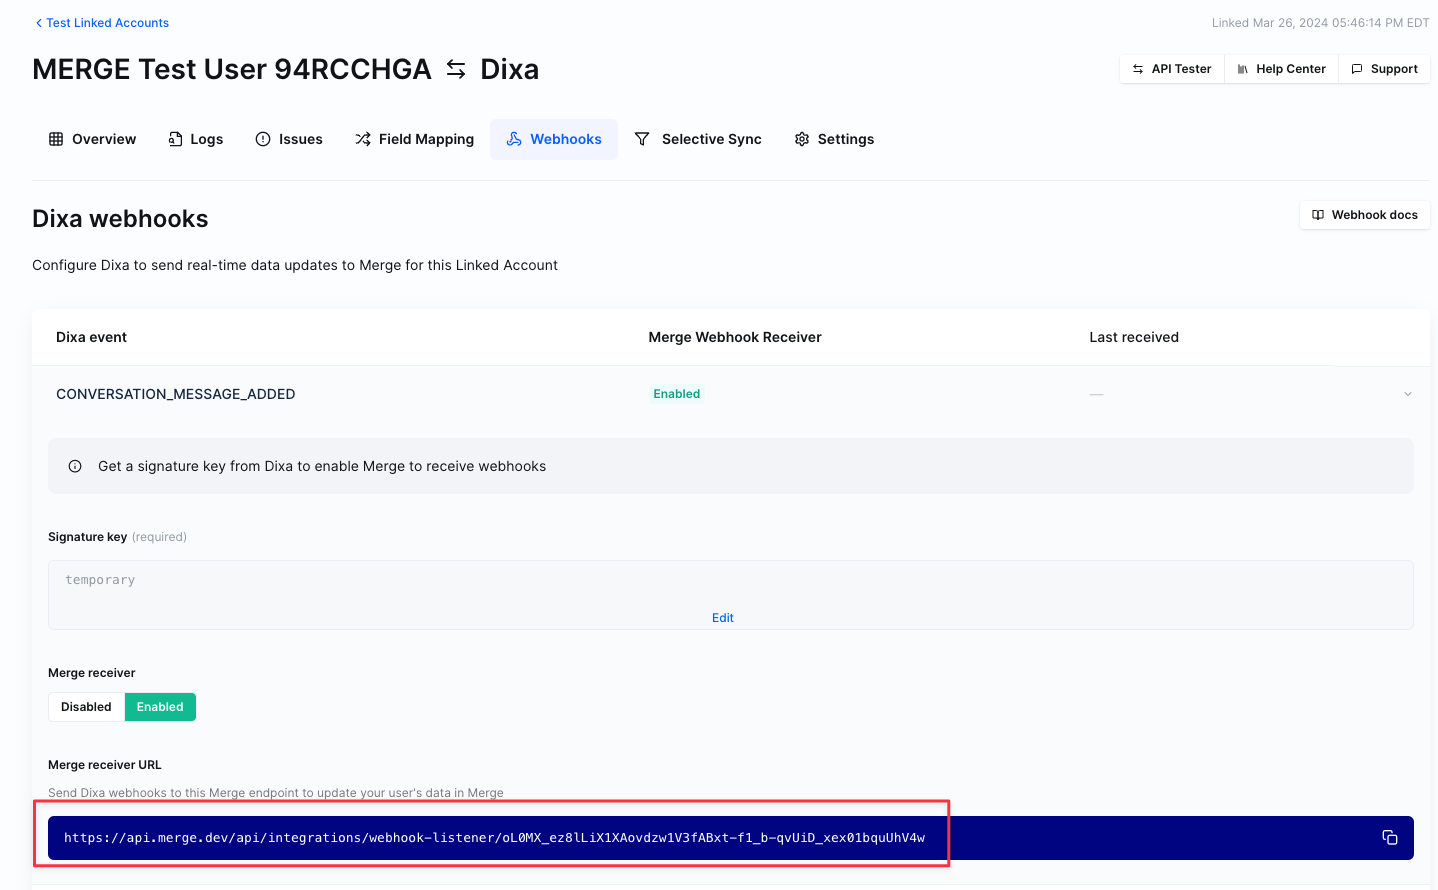Set Merge receiver to Enabled
This screenshot has width=1438, height=890.
[160, 707]
